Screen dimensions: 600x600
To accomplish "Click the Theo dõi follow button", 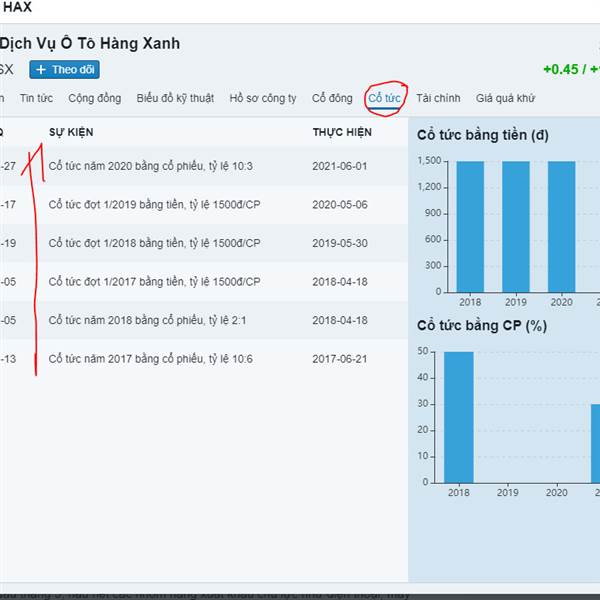I will click(64, 70).
